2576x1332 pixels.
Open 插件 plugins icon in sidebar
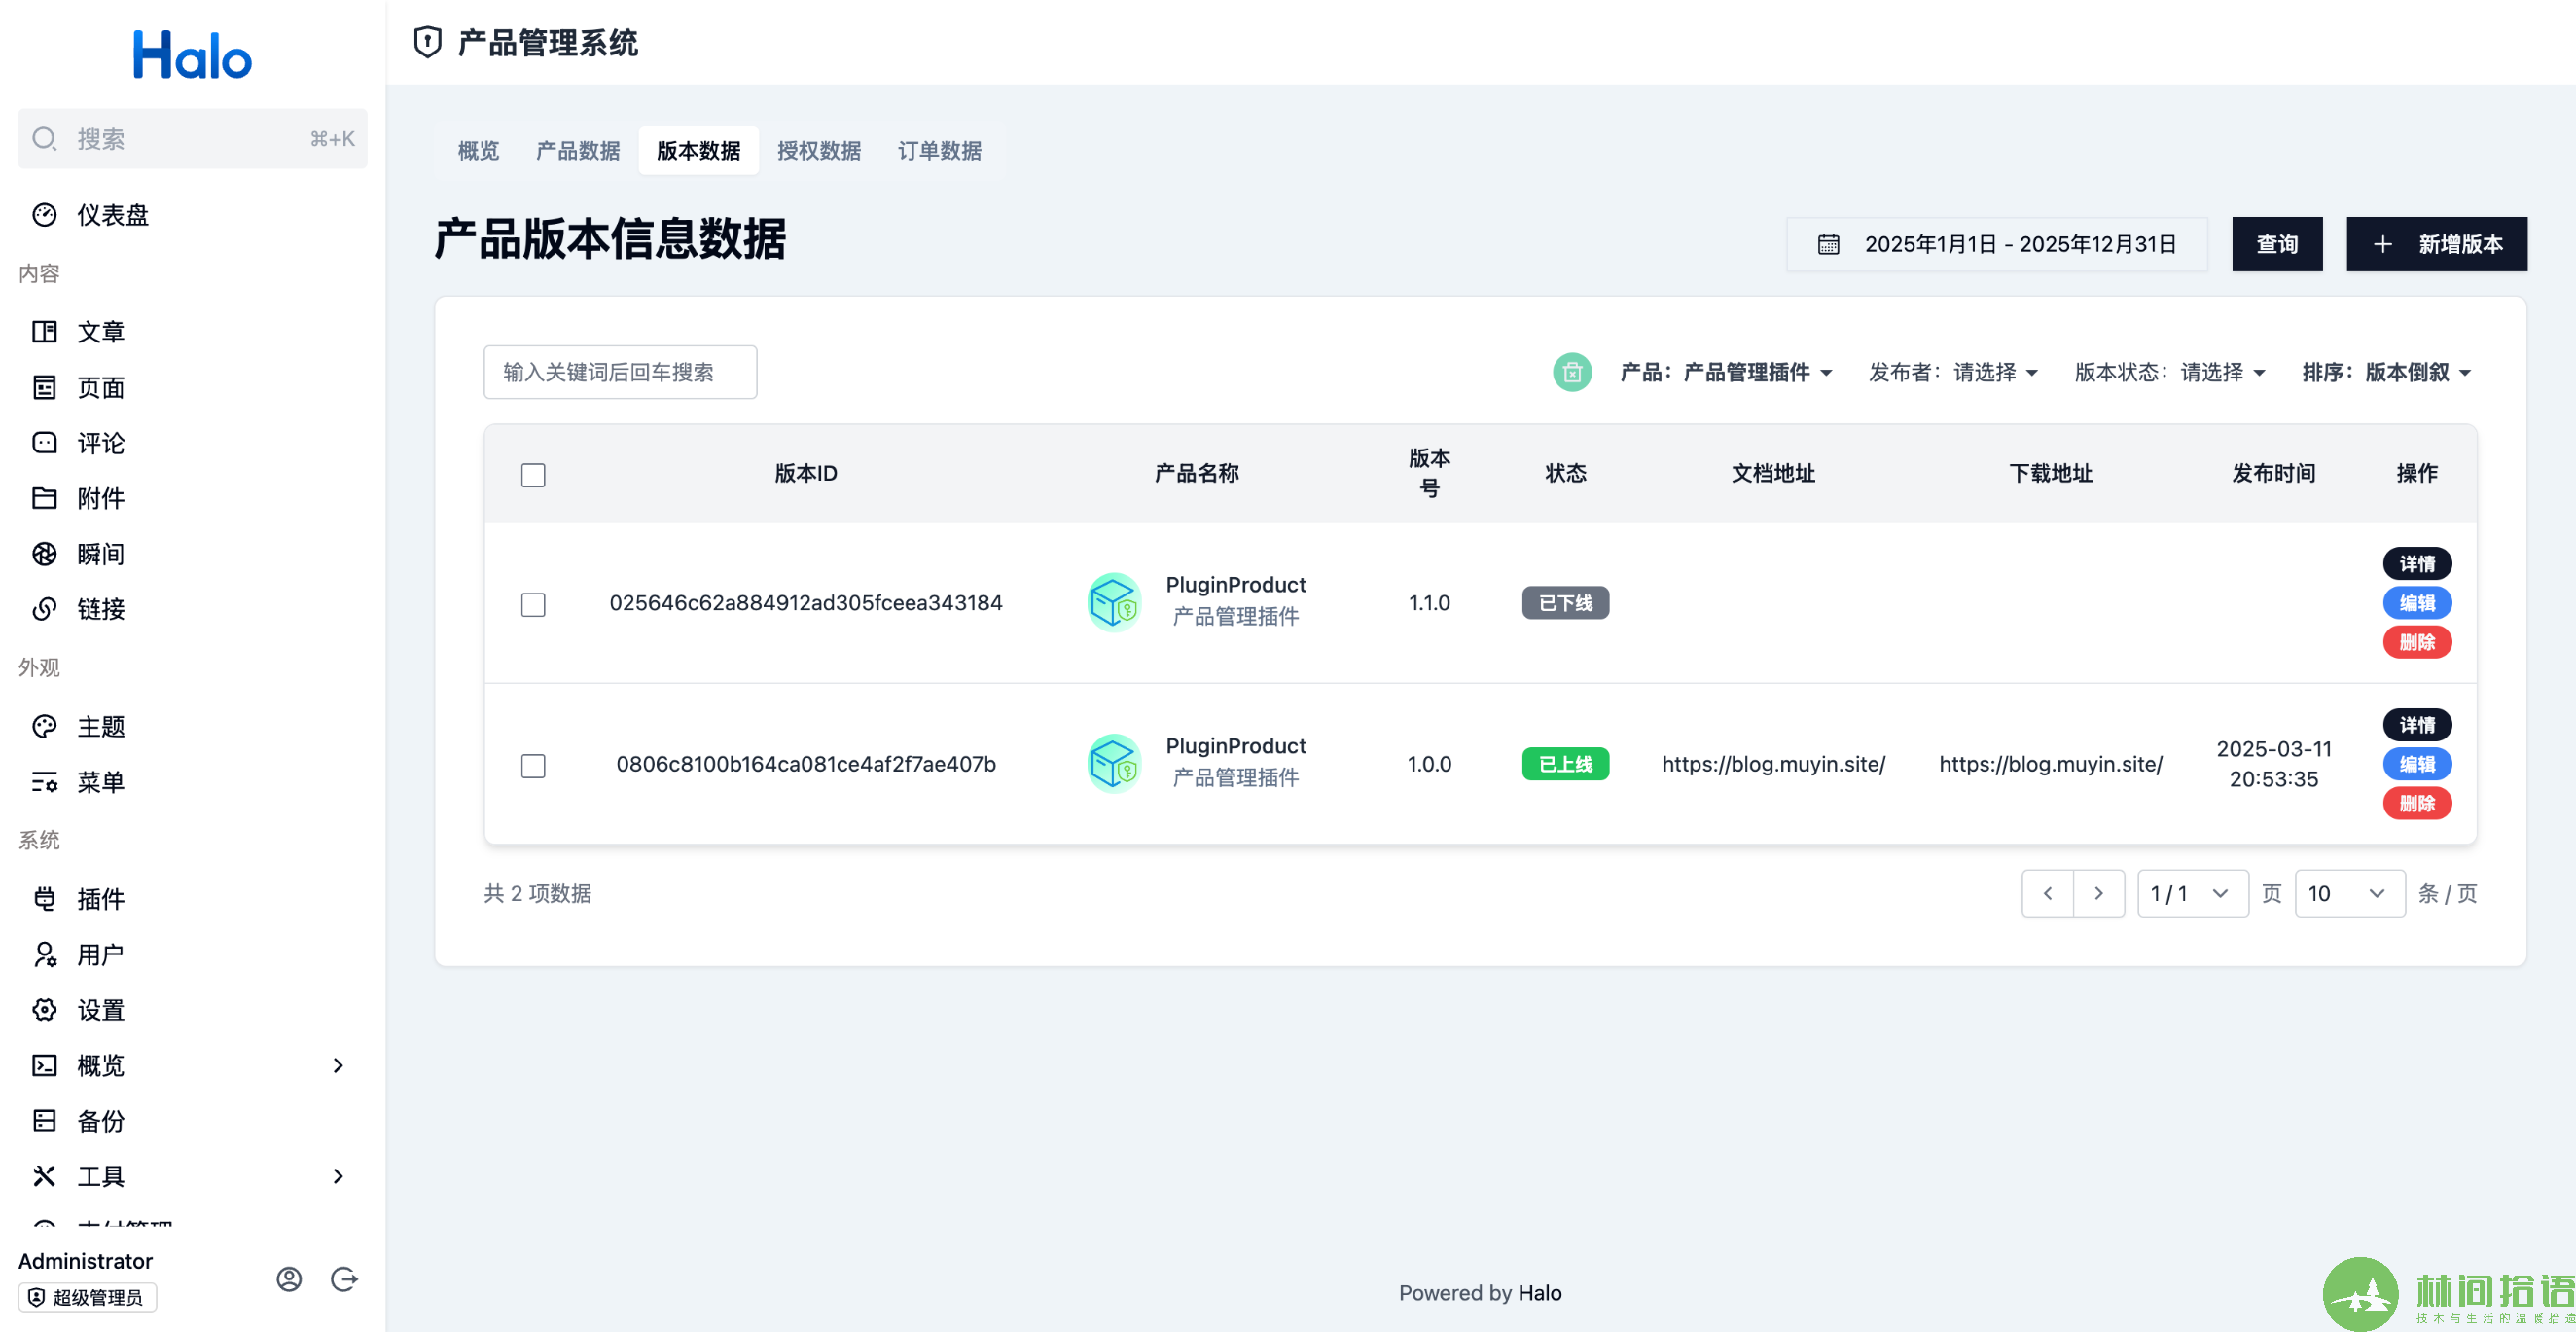point(44,899)
